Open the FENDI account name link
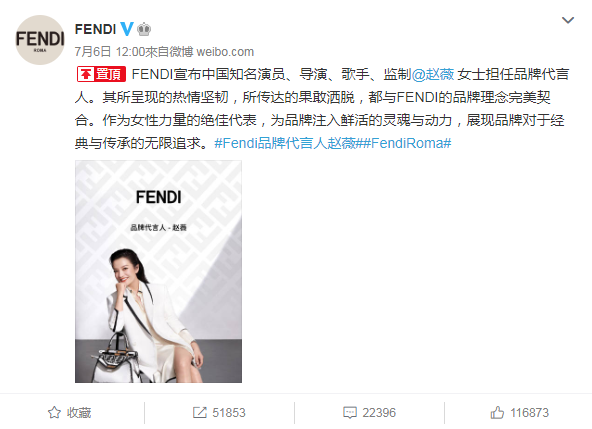The image size is (592, 429). tap(96, 29)
